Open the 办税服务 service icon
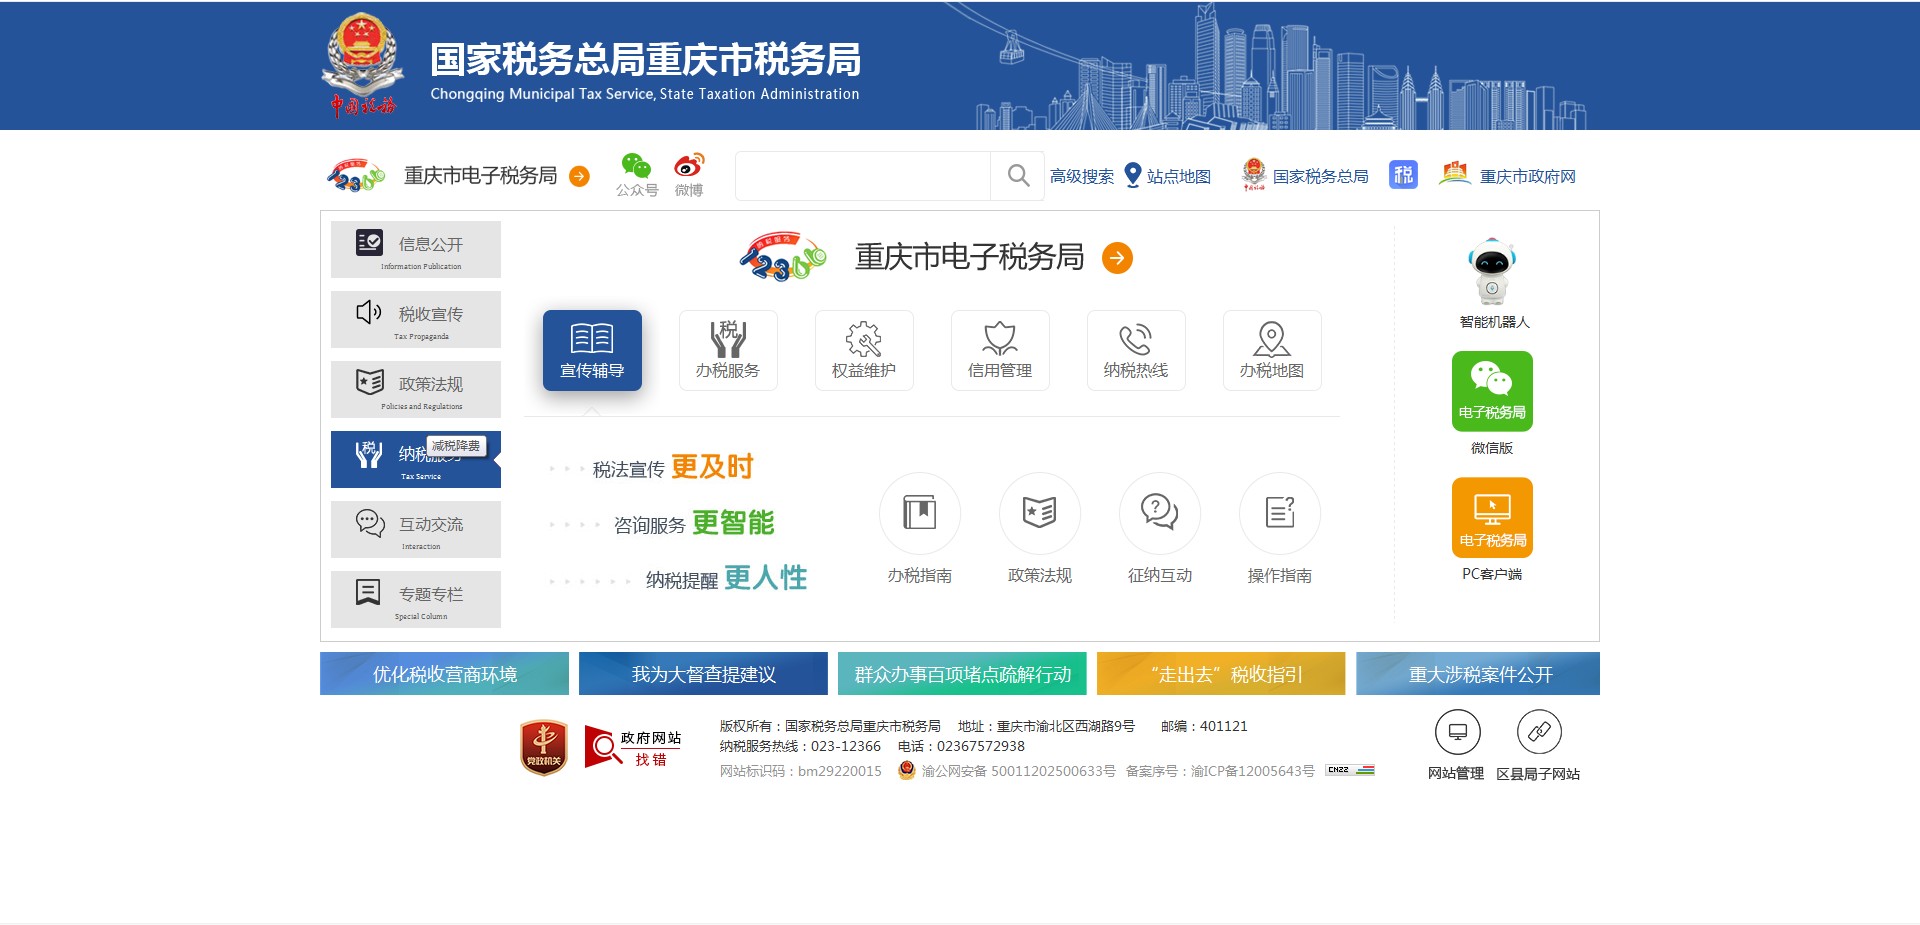1920x925 pixels. 728,350
